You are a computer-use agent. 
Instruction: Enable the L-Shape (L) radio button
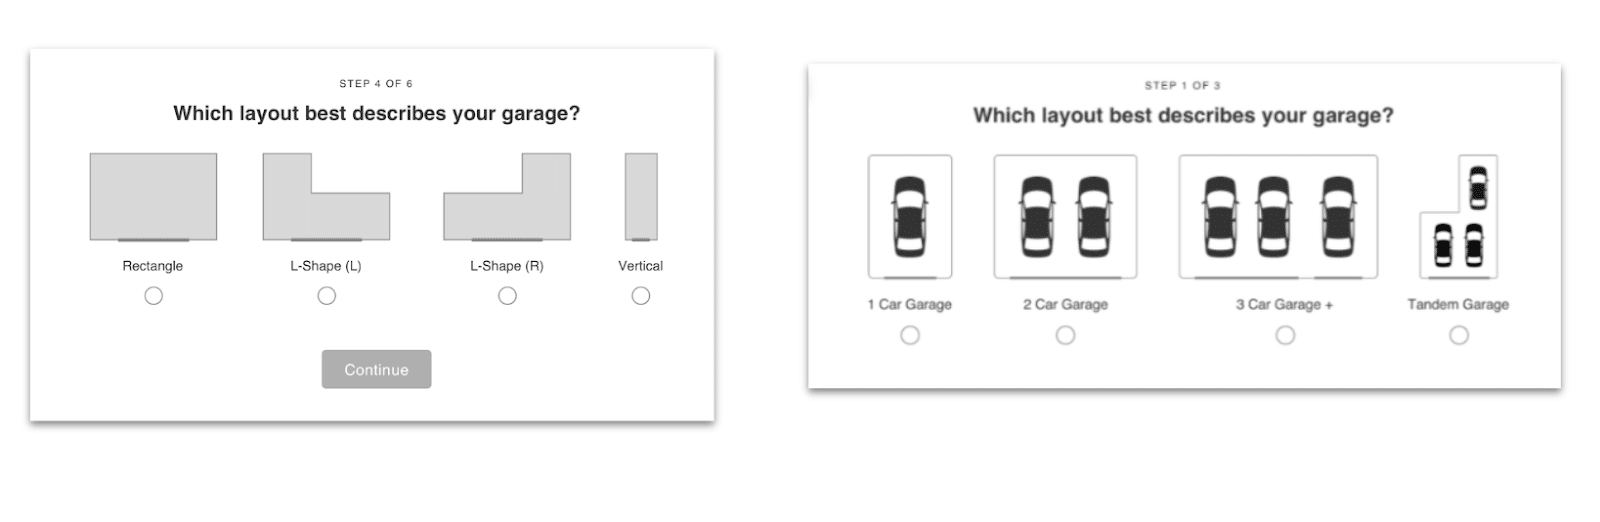[x=327, y=296]
